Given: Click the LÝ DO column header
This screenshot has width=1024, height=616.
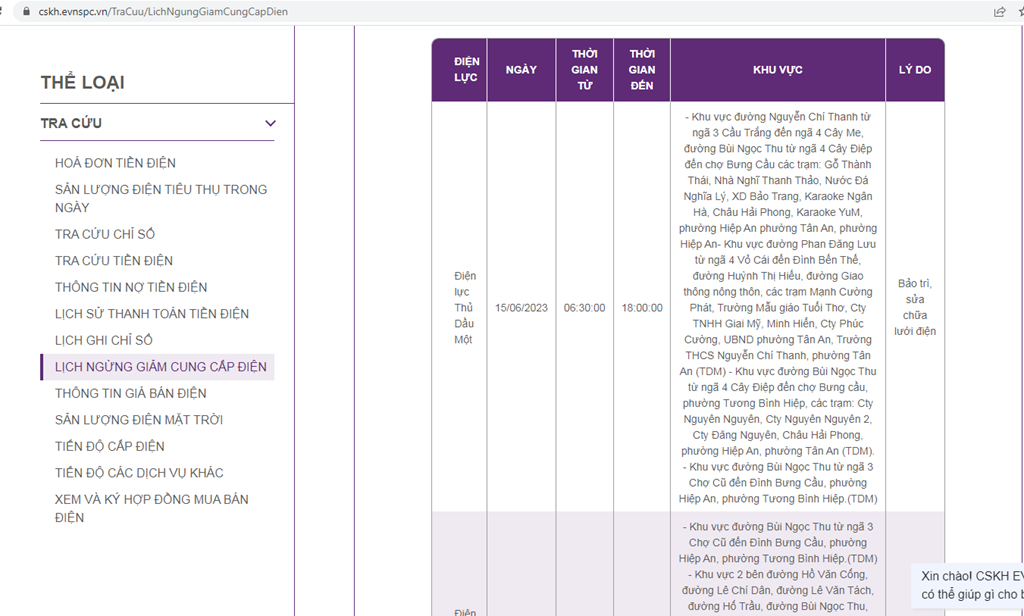Looking at the screenshot, I should click(915, 69).
